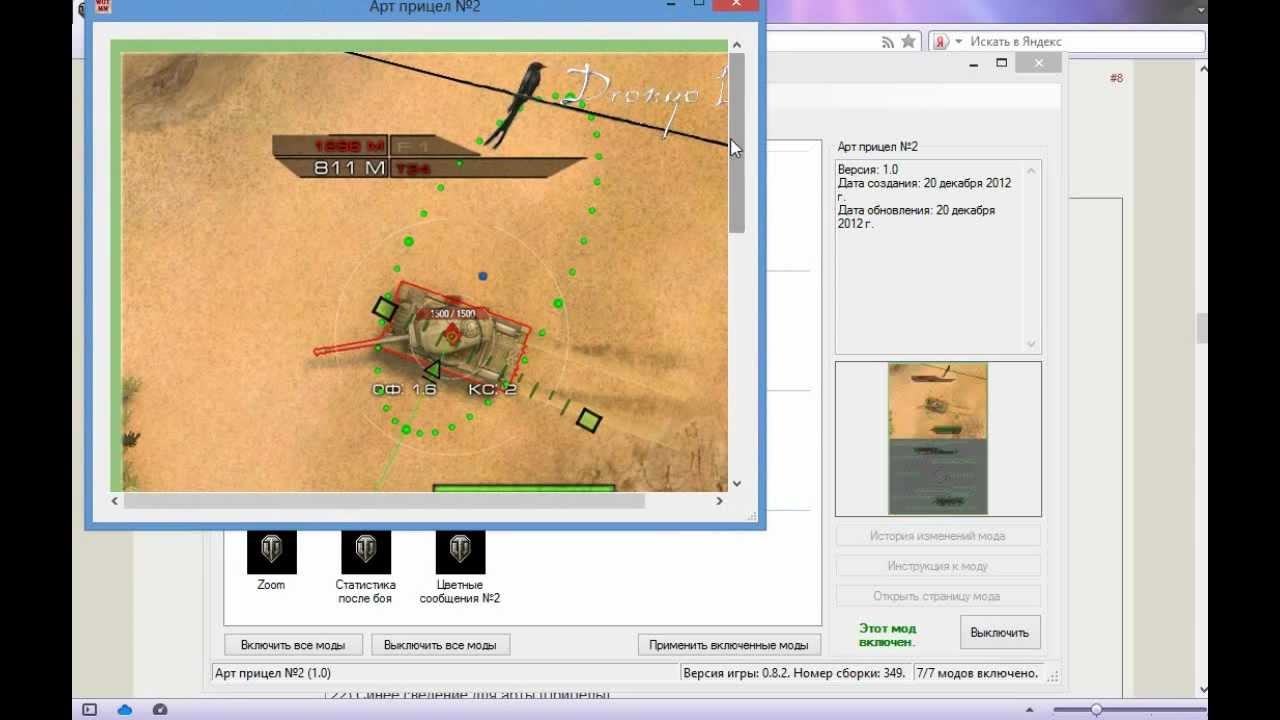1280x720 pixels.
Task: Click the #8 post number link on forum page
Action: (1117, 78)
